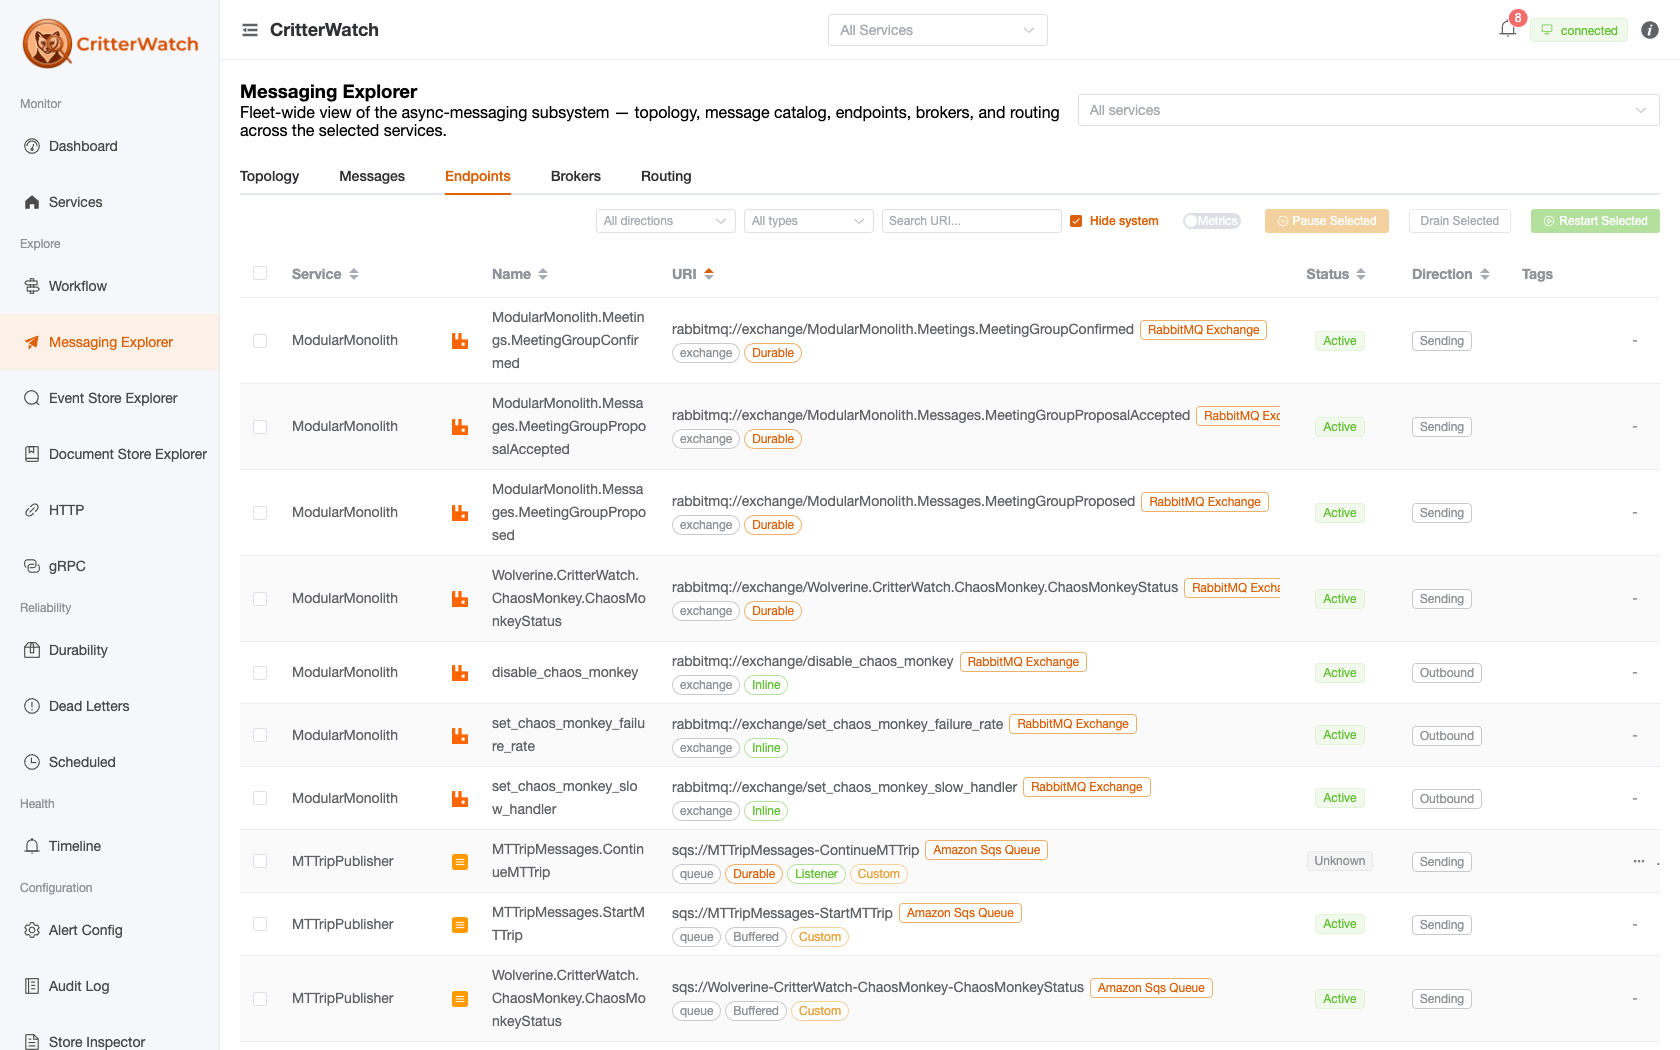Open the Audit Log icon
This screenshot has height=1050, width=1680.
coord(32,986)
